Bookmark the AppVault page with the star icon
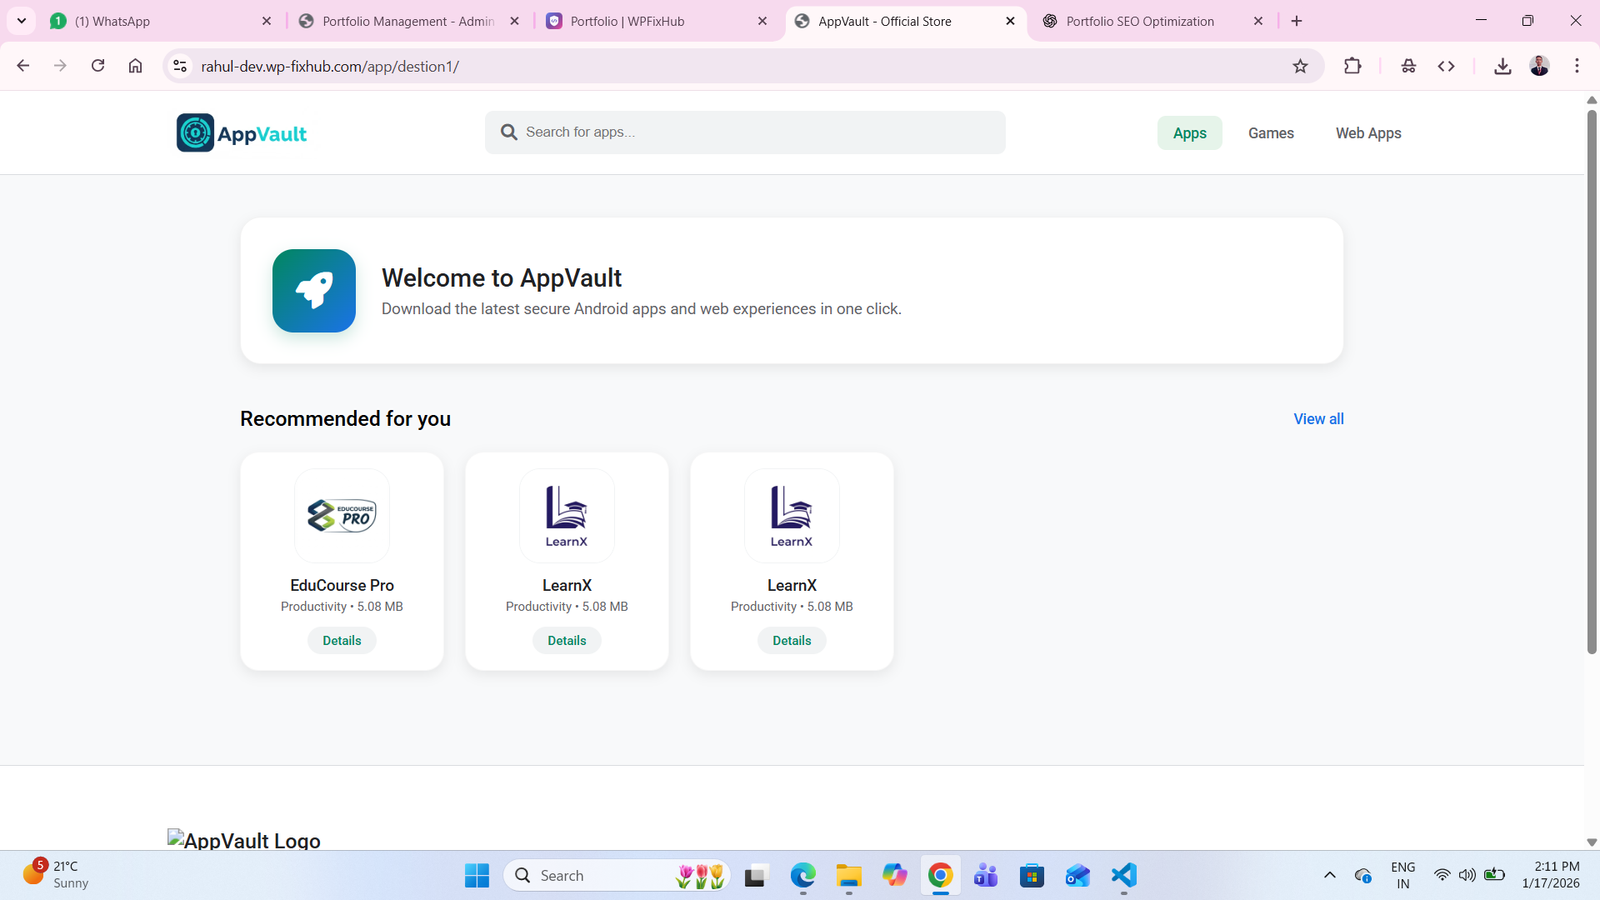Screen dimensions: 1600x900 [x=1300, y=66]
